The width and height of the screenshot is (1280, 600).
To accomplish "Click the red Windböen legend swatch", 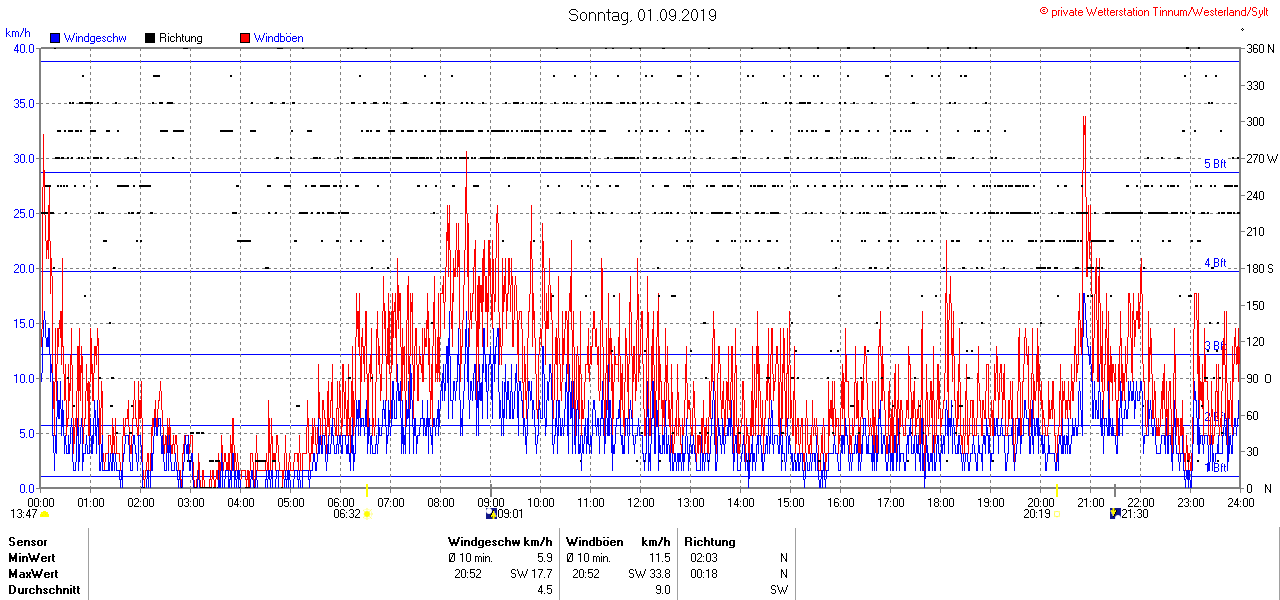I will coord(245,38).
